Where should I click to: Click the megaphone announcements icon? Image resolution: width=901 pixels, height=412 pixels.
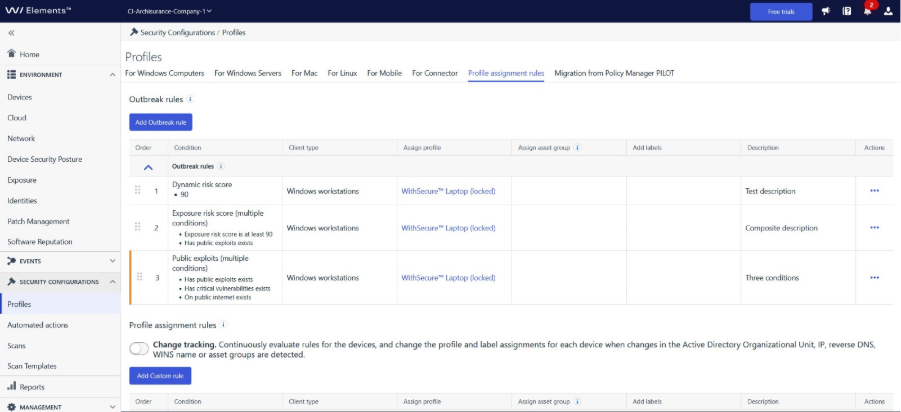coord(826,11)
